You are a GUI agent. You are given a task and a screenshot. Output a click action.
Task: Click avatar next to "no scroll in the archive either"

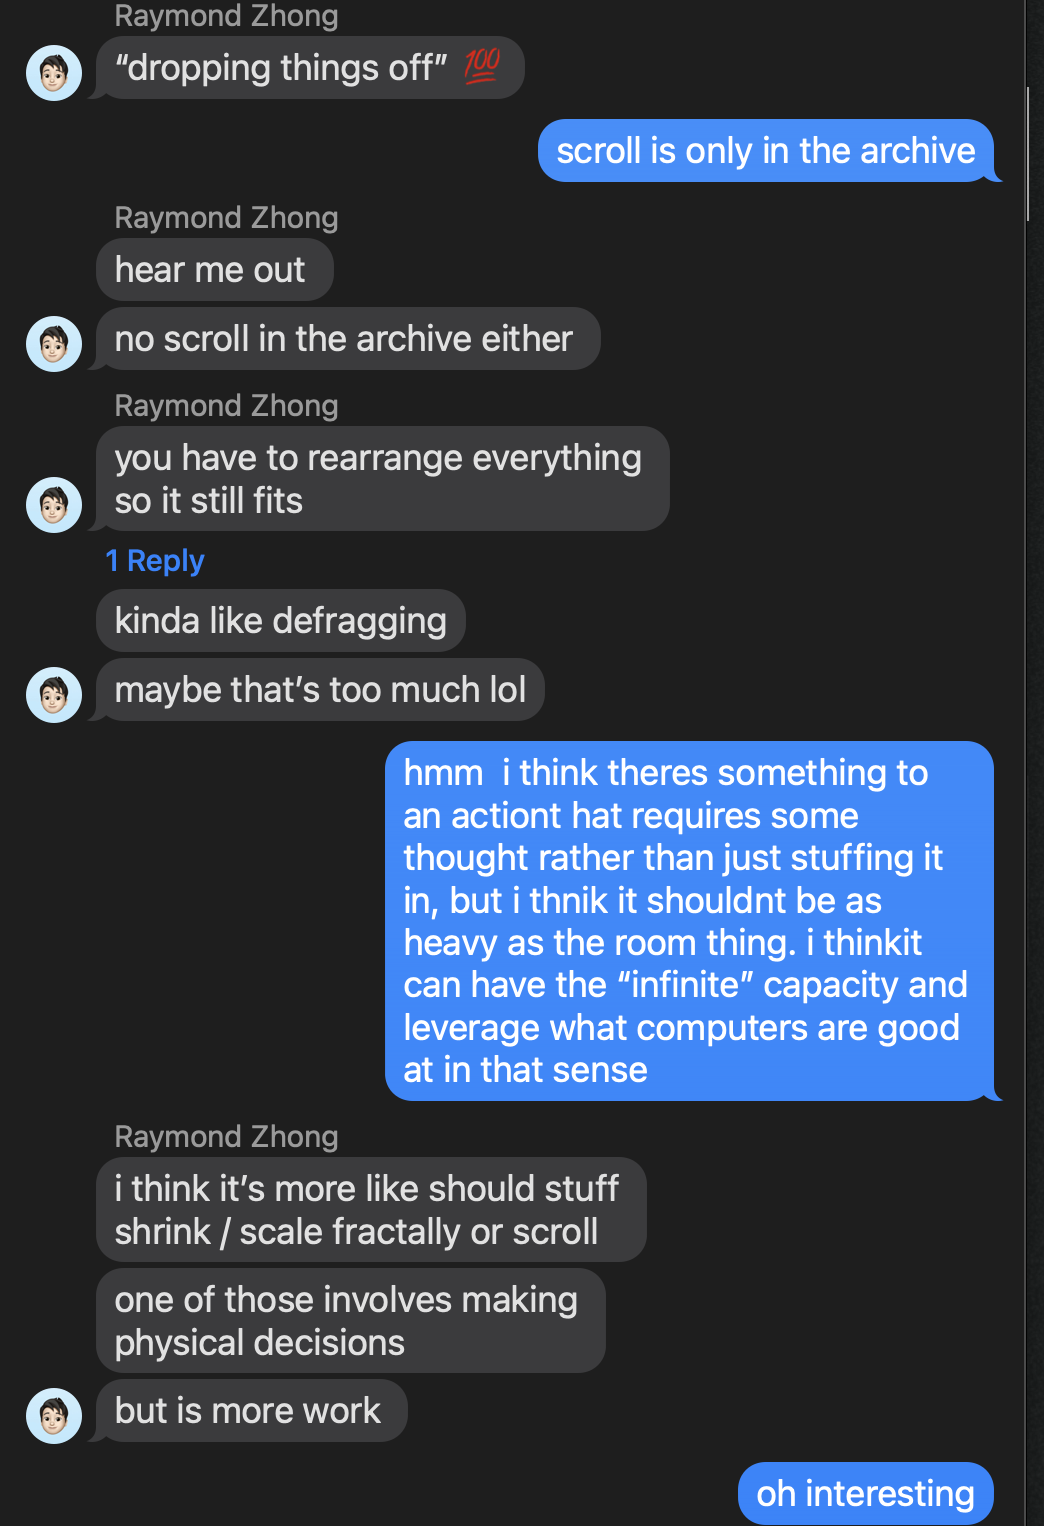(x=54, y=344)
